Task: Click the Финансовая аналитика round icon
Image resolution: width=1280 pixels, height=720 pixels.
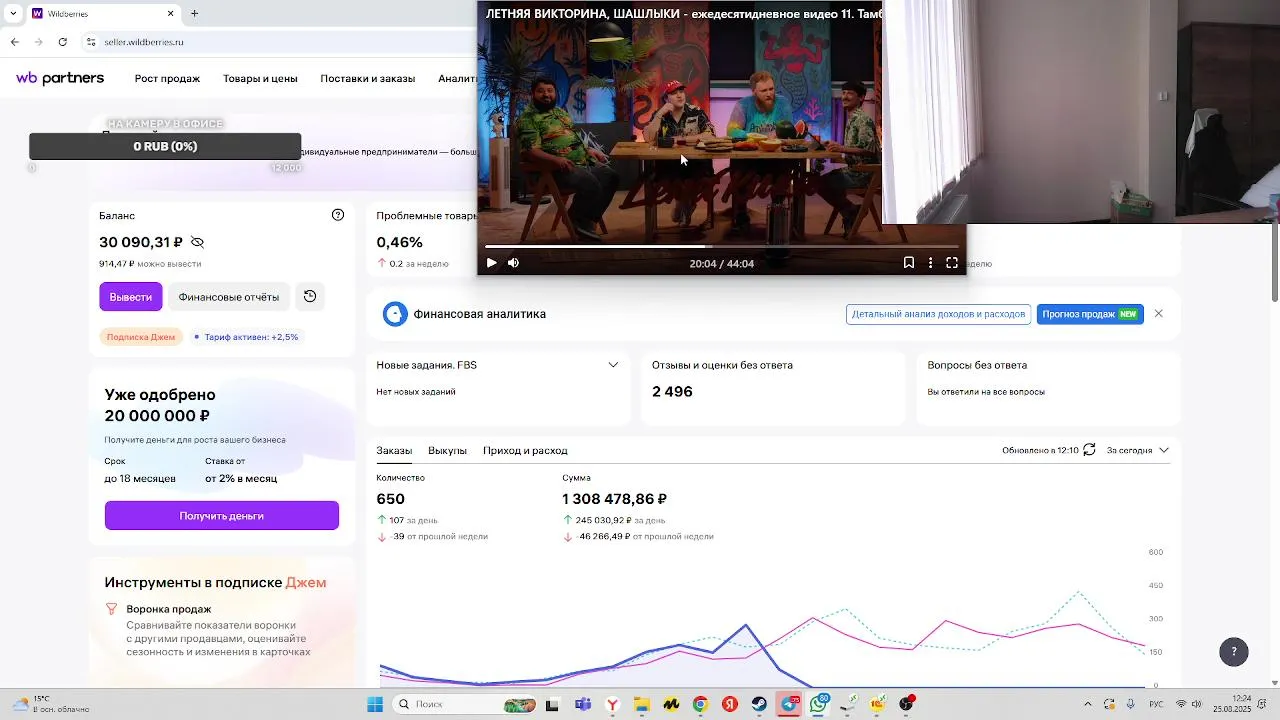Action: 395,314
